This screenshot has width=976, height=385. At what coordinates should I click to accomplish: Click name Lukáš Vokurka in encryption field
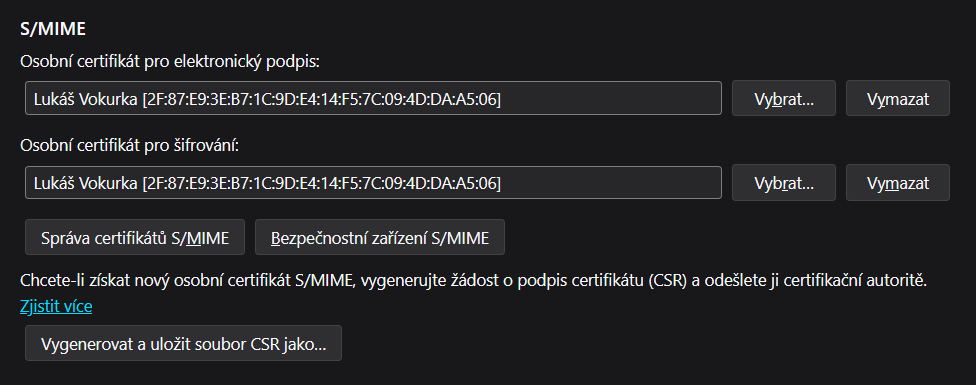(86, 183)
